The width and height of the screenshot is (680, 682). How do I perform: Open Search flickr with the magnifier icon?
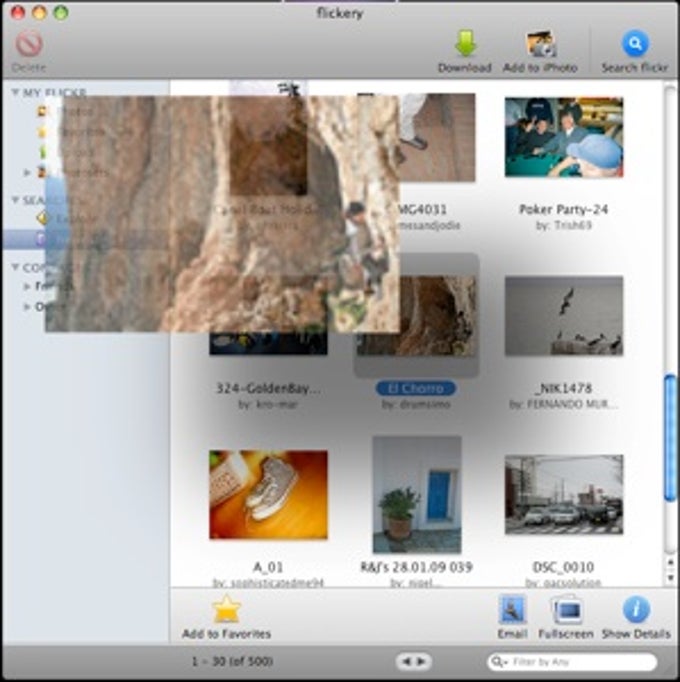coord(635,43)
